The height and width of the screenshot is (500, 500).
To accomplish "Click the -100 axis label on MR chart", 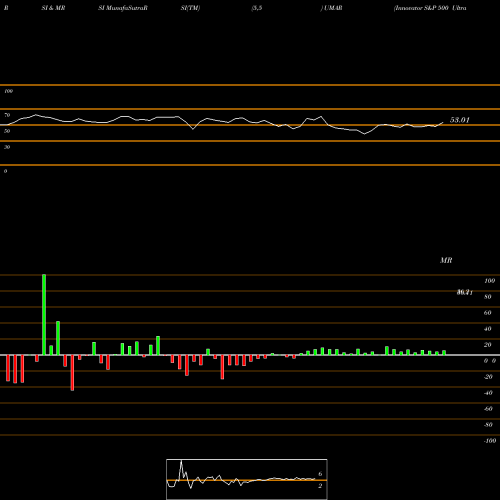I will (489, 441).
